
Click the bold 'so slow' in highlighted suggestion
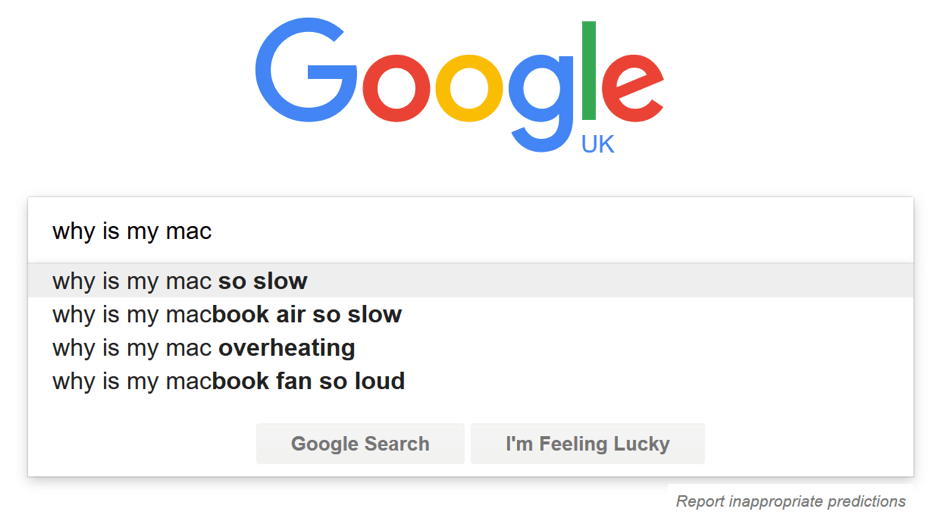[x=263, y=281]
